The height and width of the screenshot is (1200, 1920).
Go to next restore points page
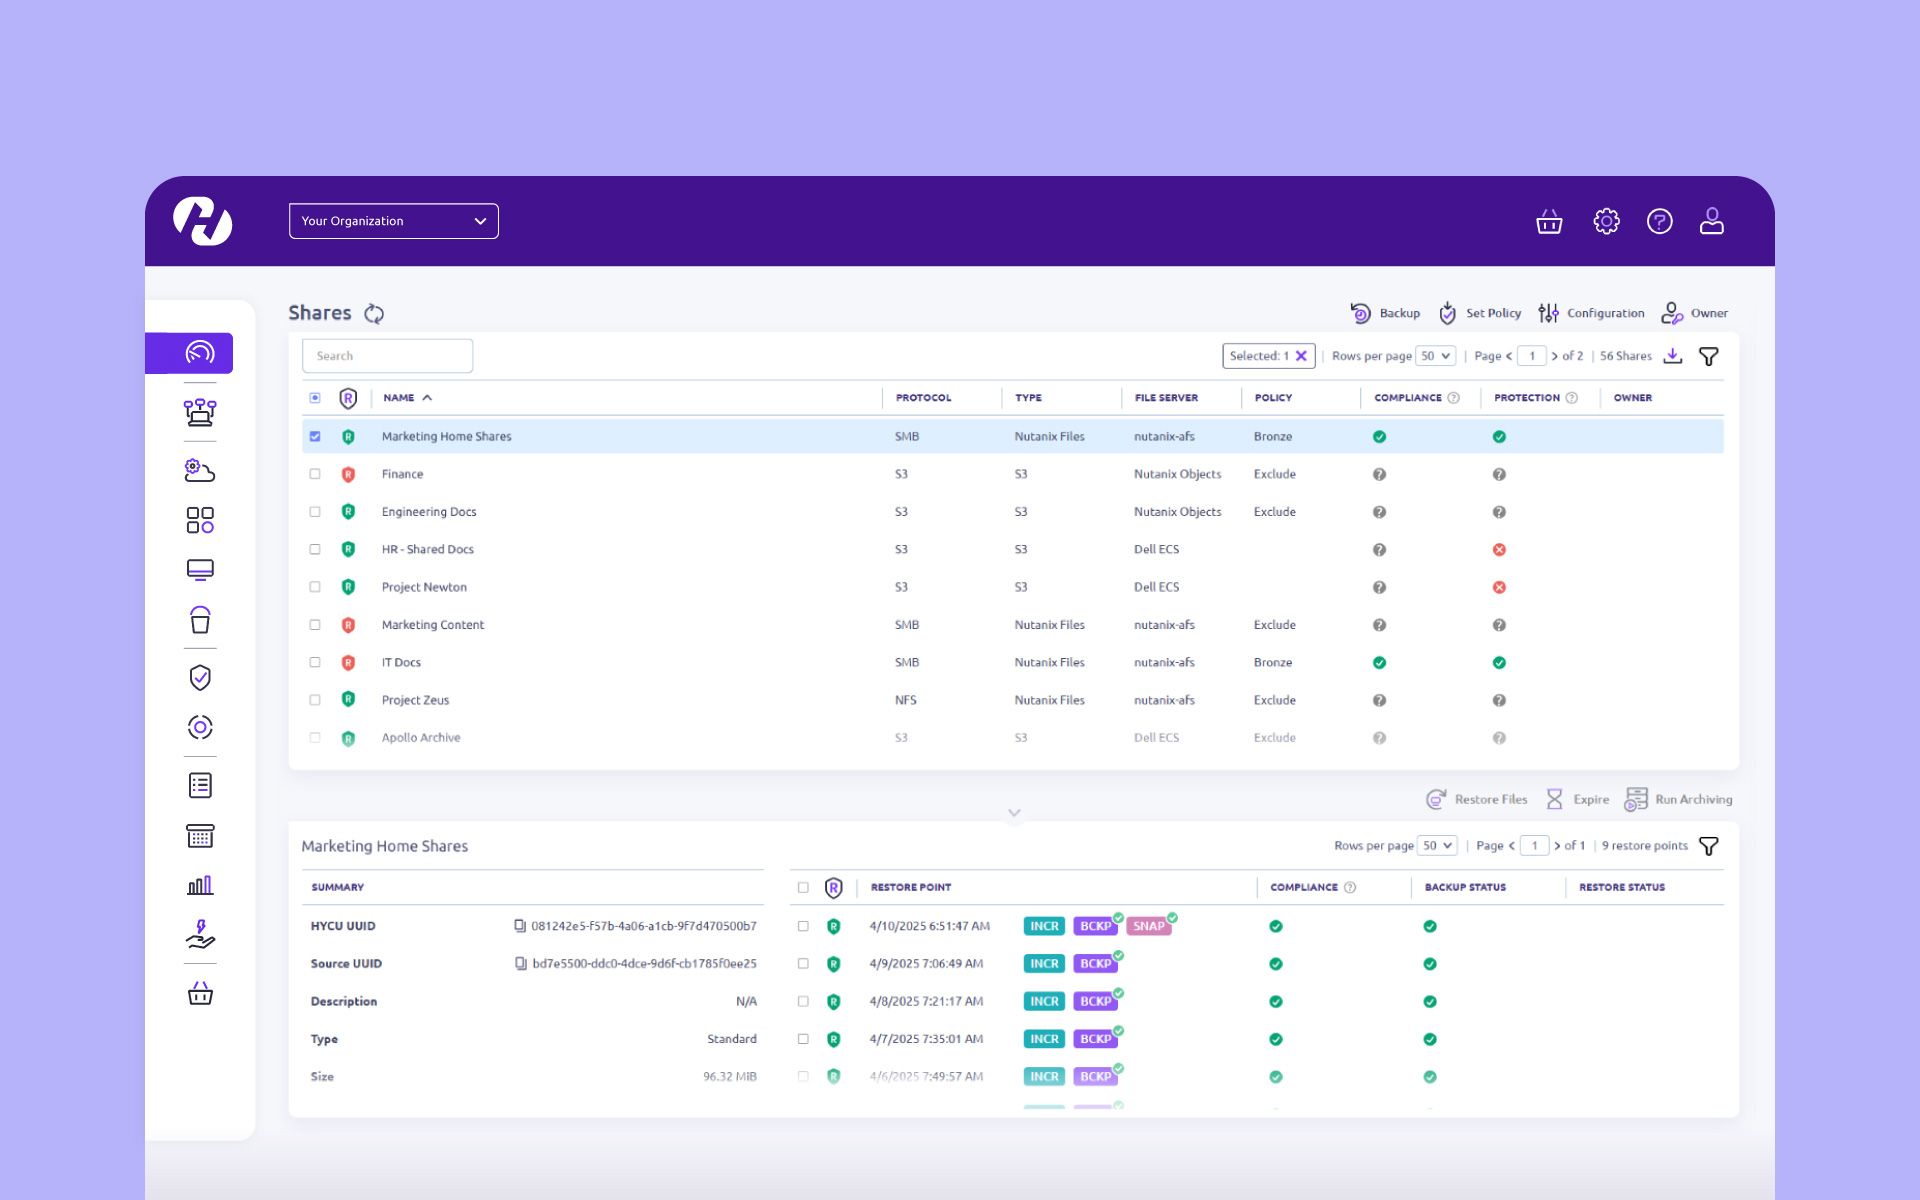(1557, 846)
